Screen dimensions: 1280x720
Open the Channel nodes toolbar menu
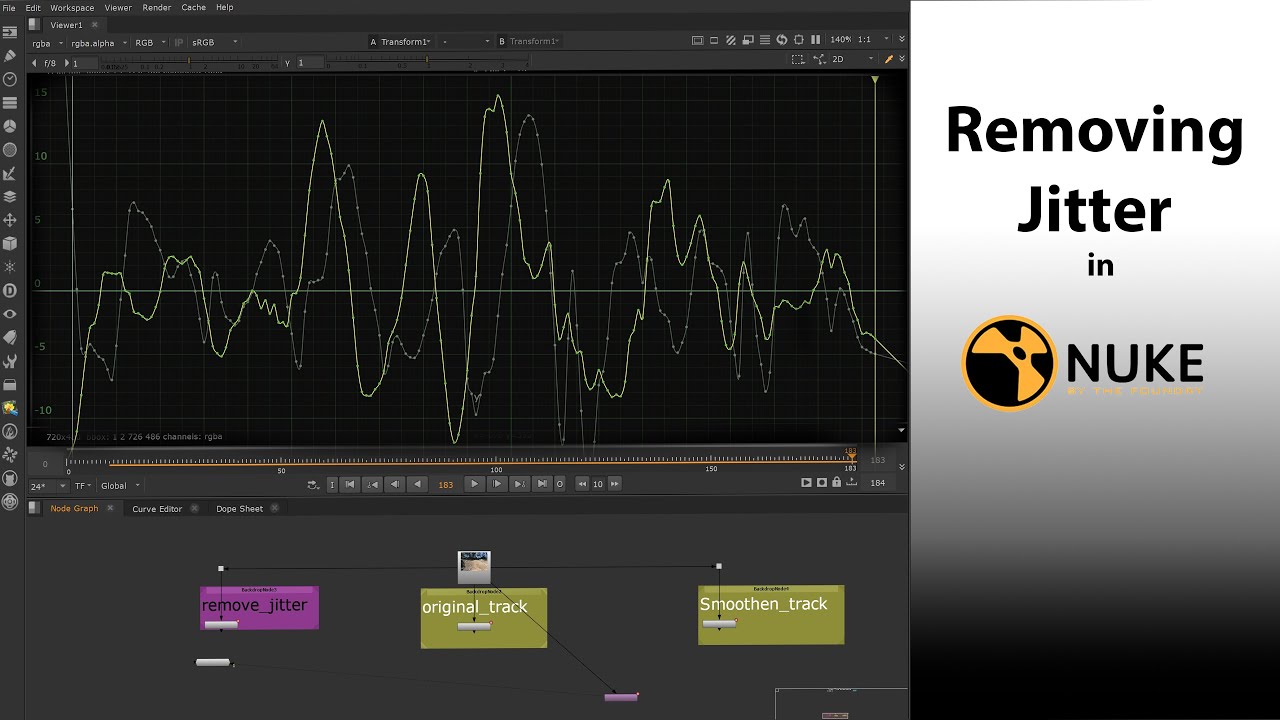[10, 102]
